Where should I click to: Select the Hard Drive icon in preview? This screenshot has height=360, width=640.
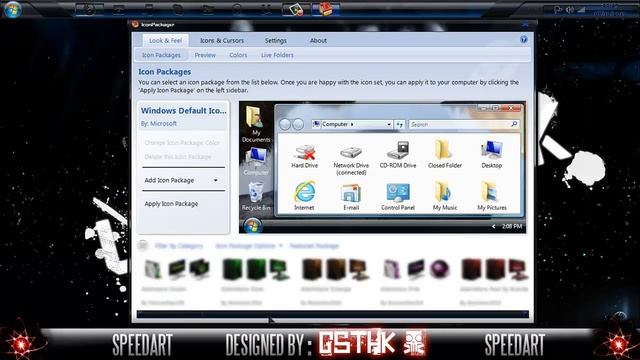tap(304, 152)
